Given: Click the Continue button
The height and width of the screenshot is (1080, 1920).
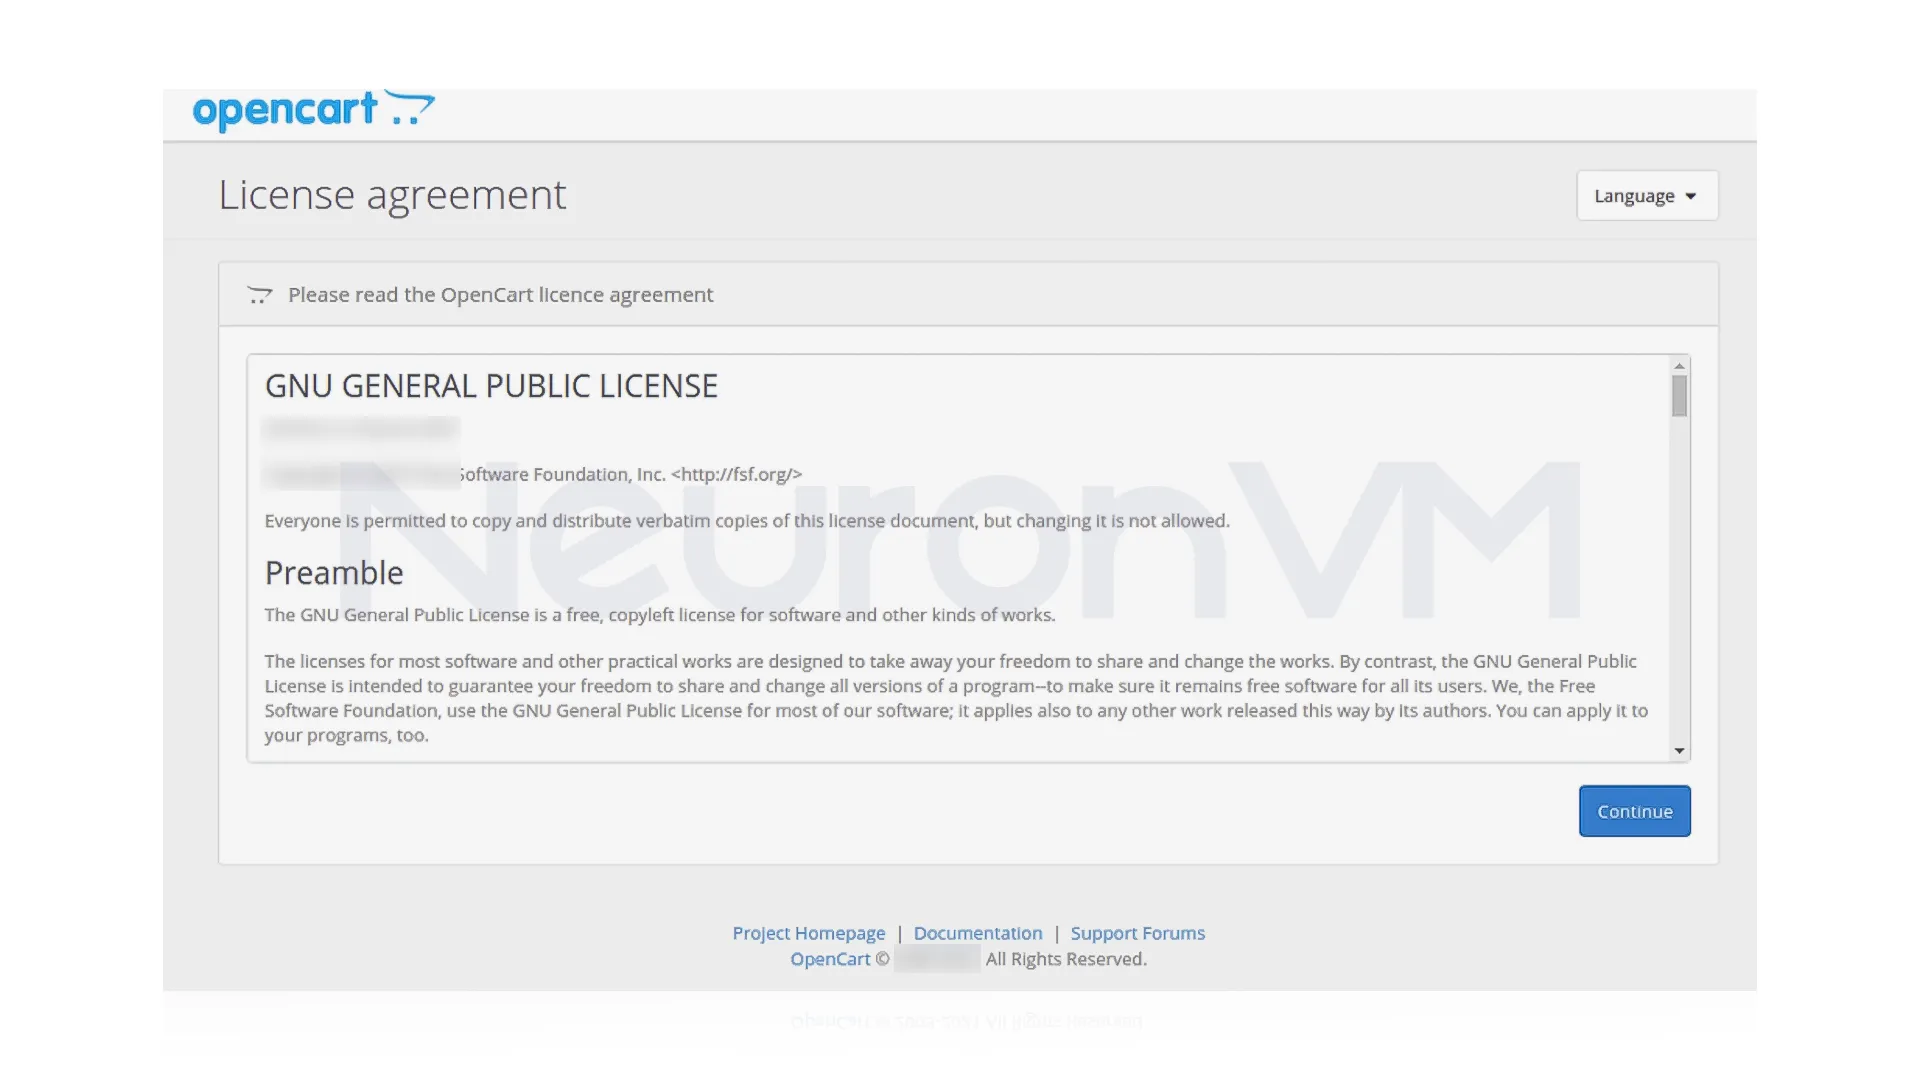Looking at the screenshot, I should point(1634,811).
